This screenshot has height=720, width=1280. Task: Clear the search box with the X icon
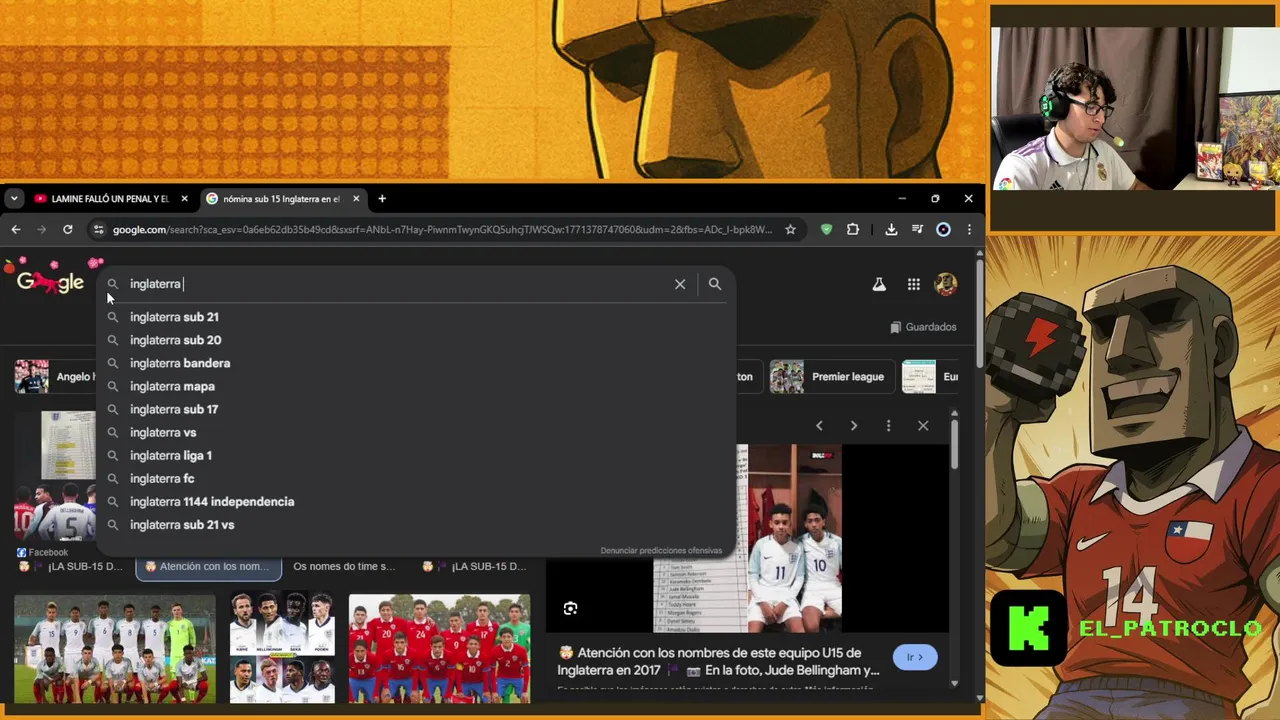(680, 284)
